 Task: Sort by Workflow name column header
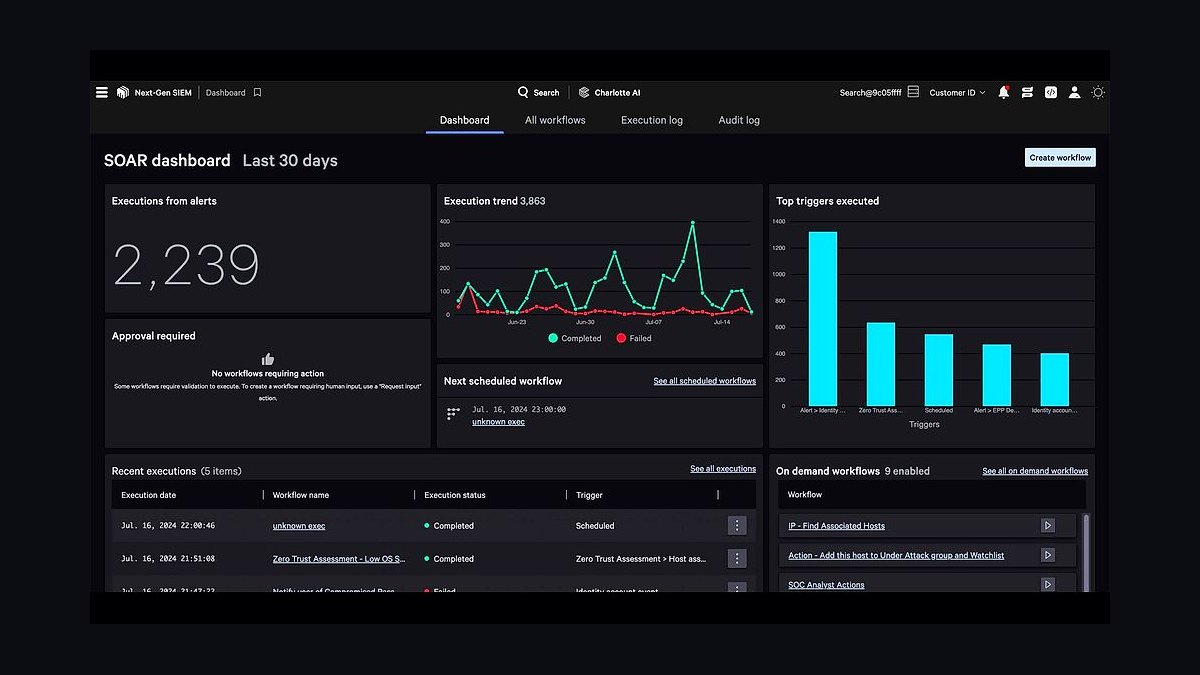pyautogui.click(x=301, y=495)
